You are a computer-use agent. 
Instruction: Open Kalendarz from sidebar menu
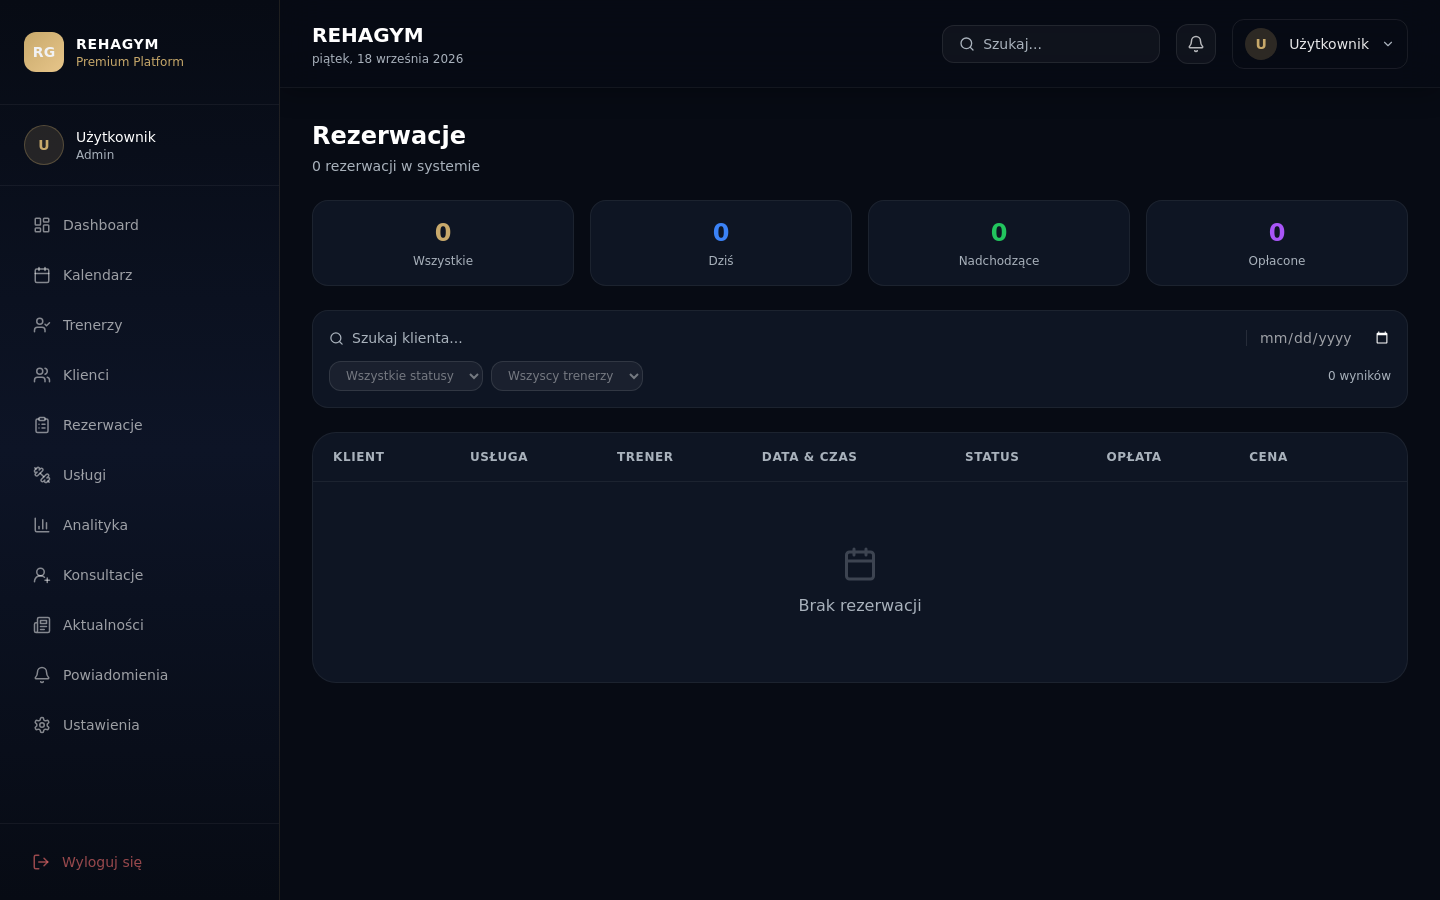(x=140, y=275)
